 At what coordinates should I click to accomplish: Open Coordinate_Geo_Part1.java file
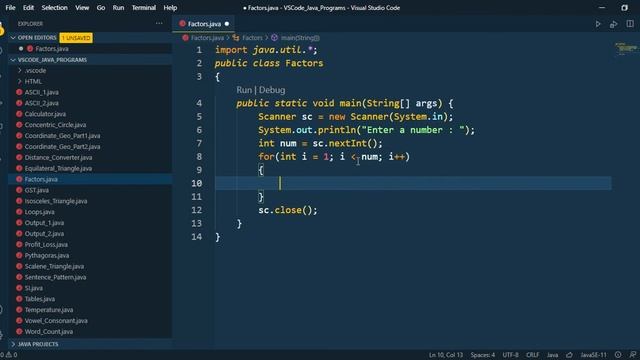click(62, 136)
